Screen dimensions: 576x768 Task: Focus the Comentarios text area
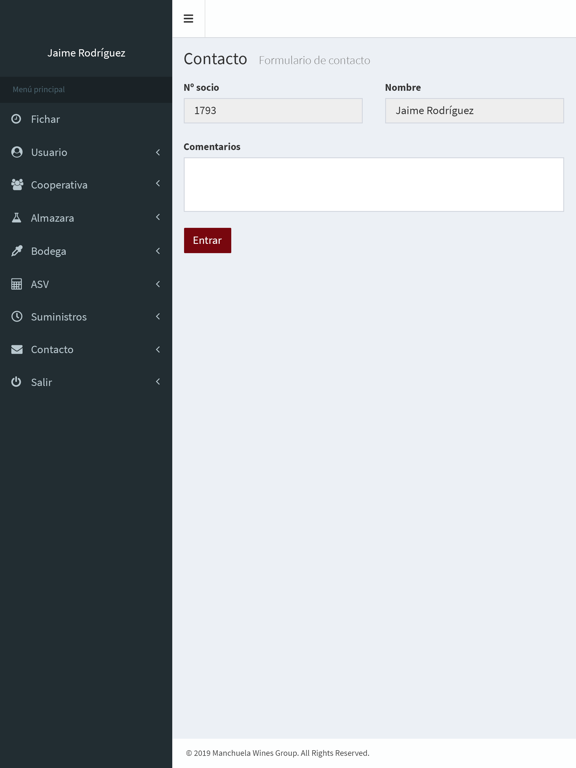coord(374,185)
